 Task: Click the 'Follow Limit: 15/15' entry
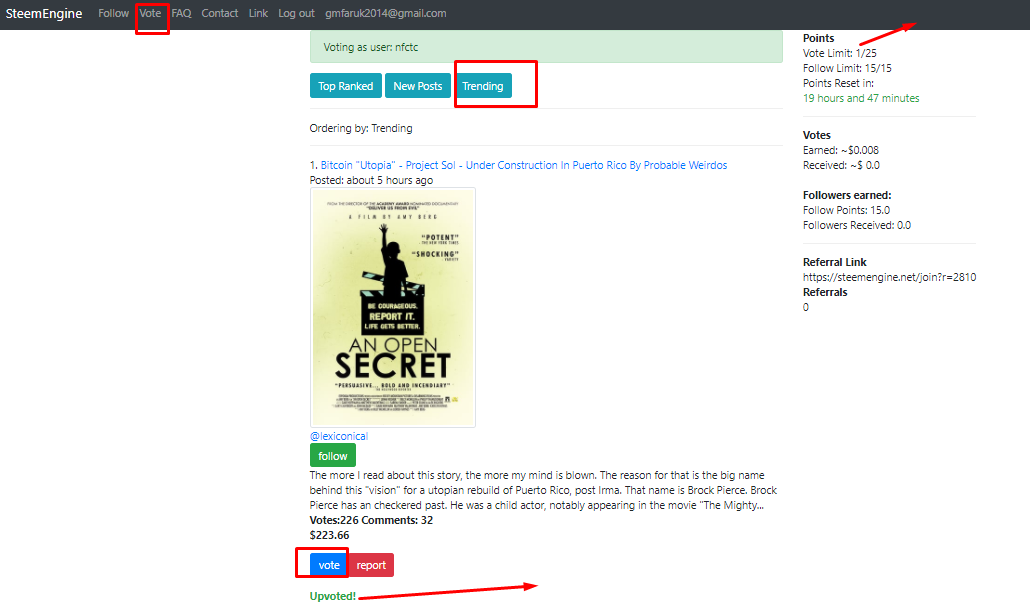(847, 68)
